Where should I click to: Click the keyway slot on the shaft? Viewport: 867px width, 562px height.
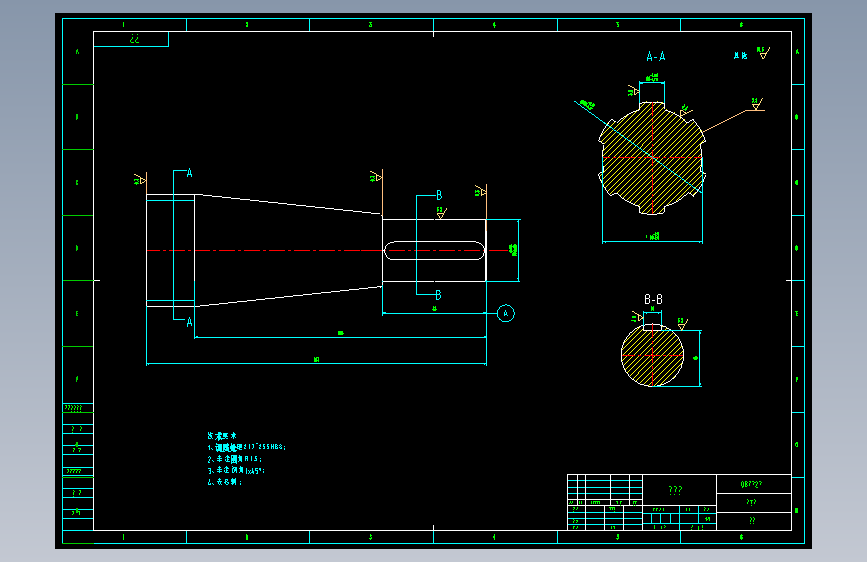pos(435,251)
